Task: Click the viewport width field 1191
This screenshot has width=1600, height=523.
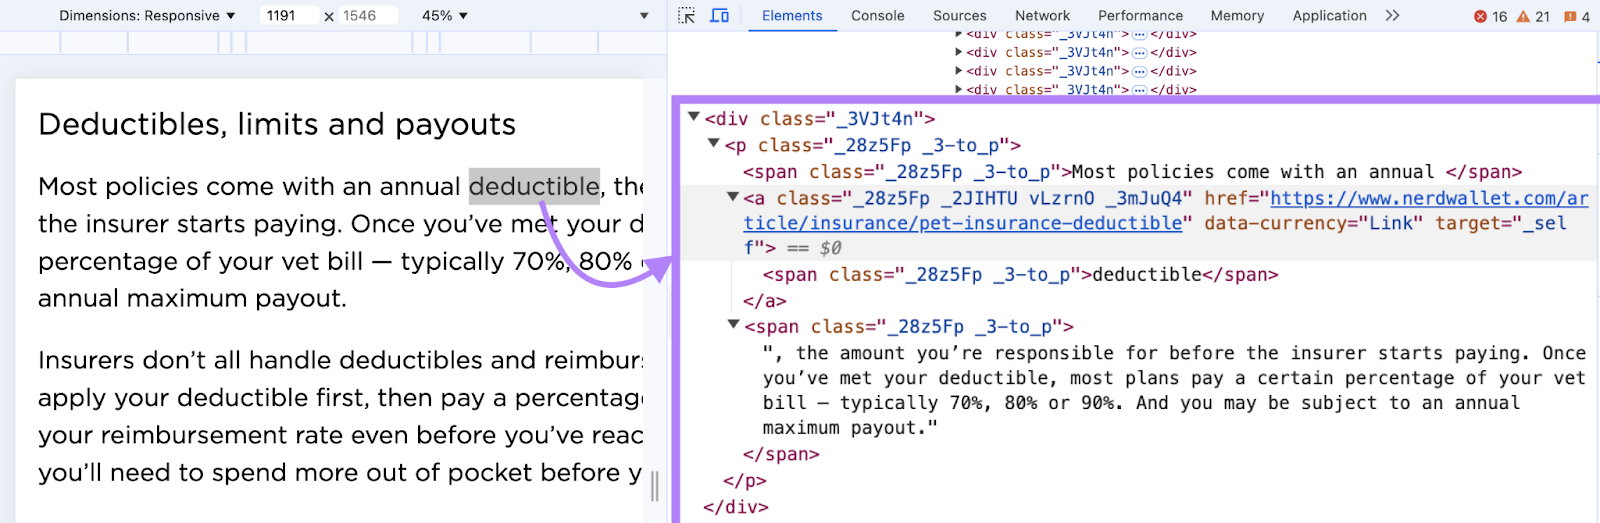Action: (289, 15)
